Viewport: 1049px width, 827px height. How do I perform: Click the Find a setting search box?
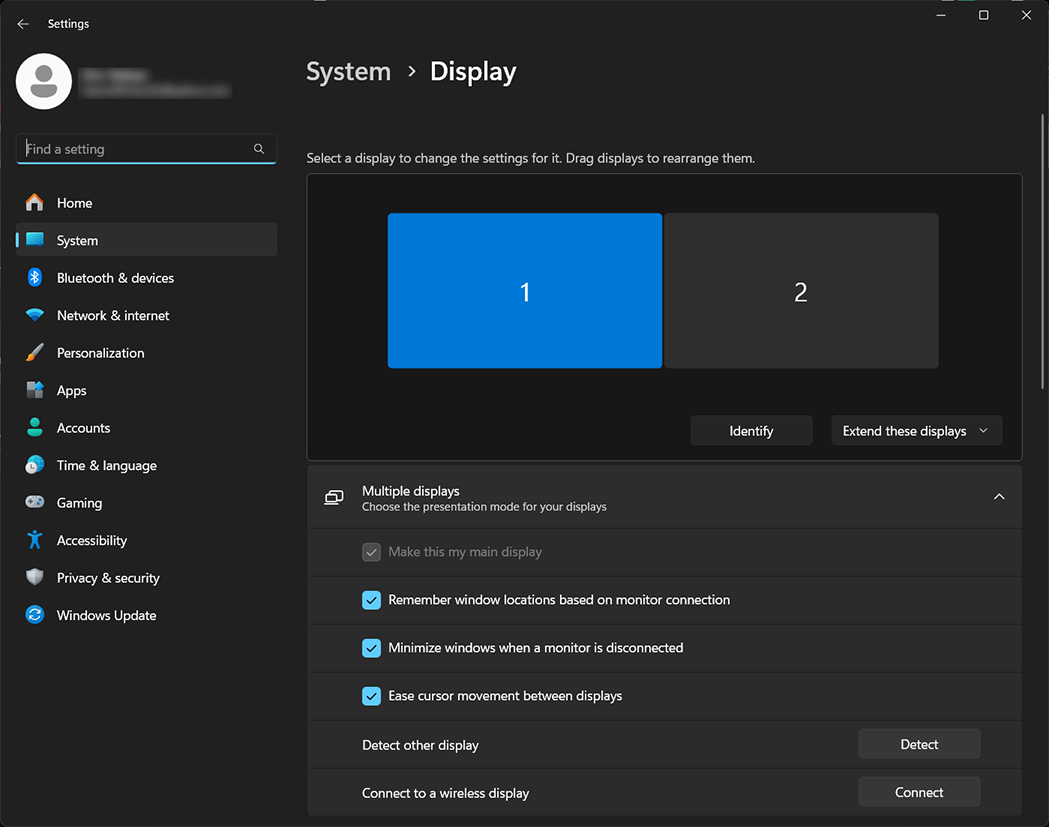pos(136,149)
